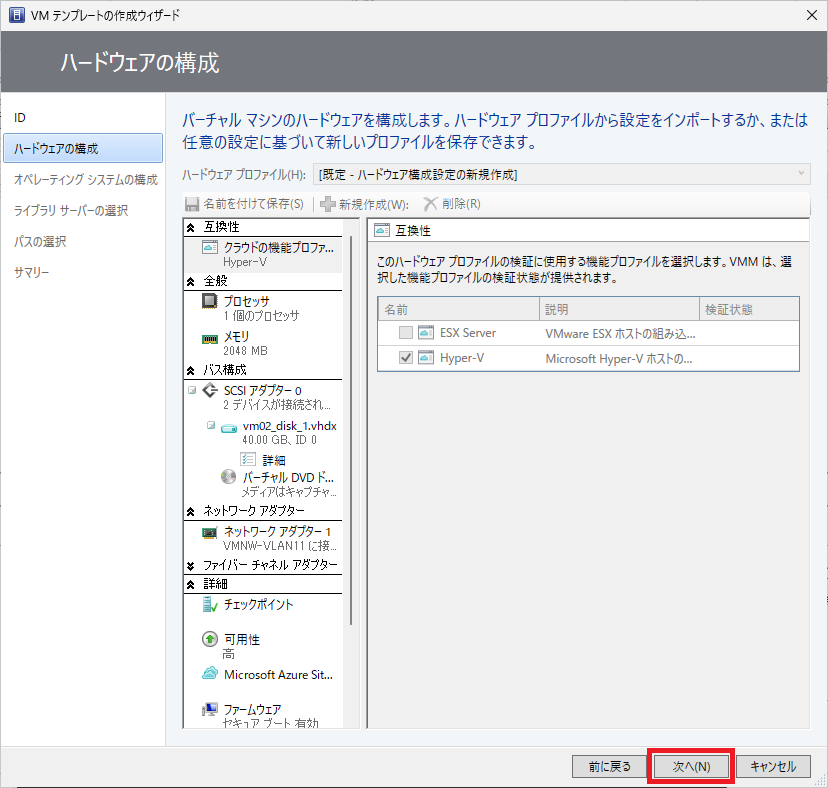Click the '40.00 GB、ID 0' text
Screen dimensions: 828x788
tap(279, 440)
